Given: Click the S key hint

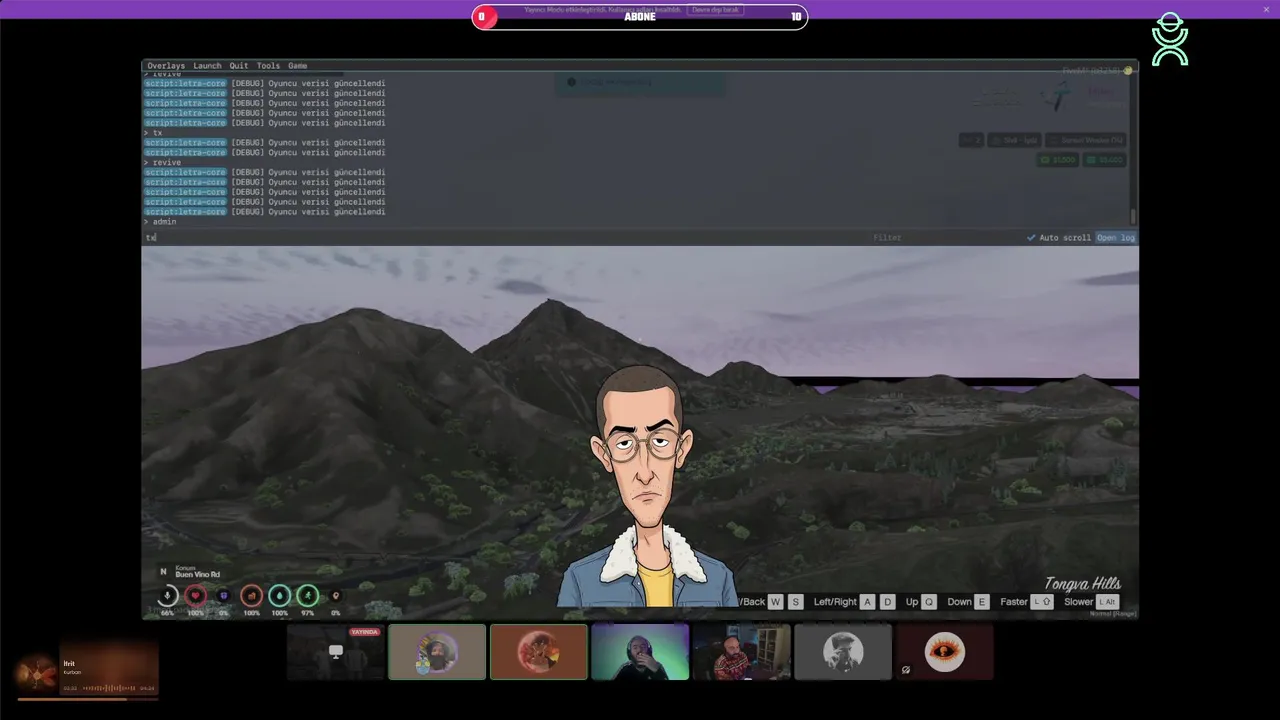Looking at the screenshot, I should (796, 602).
